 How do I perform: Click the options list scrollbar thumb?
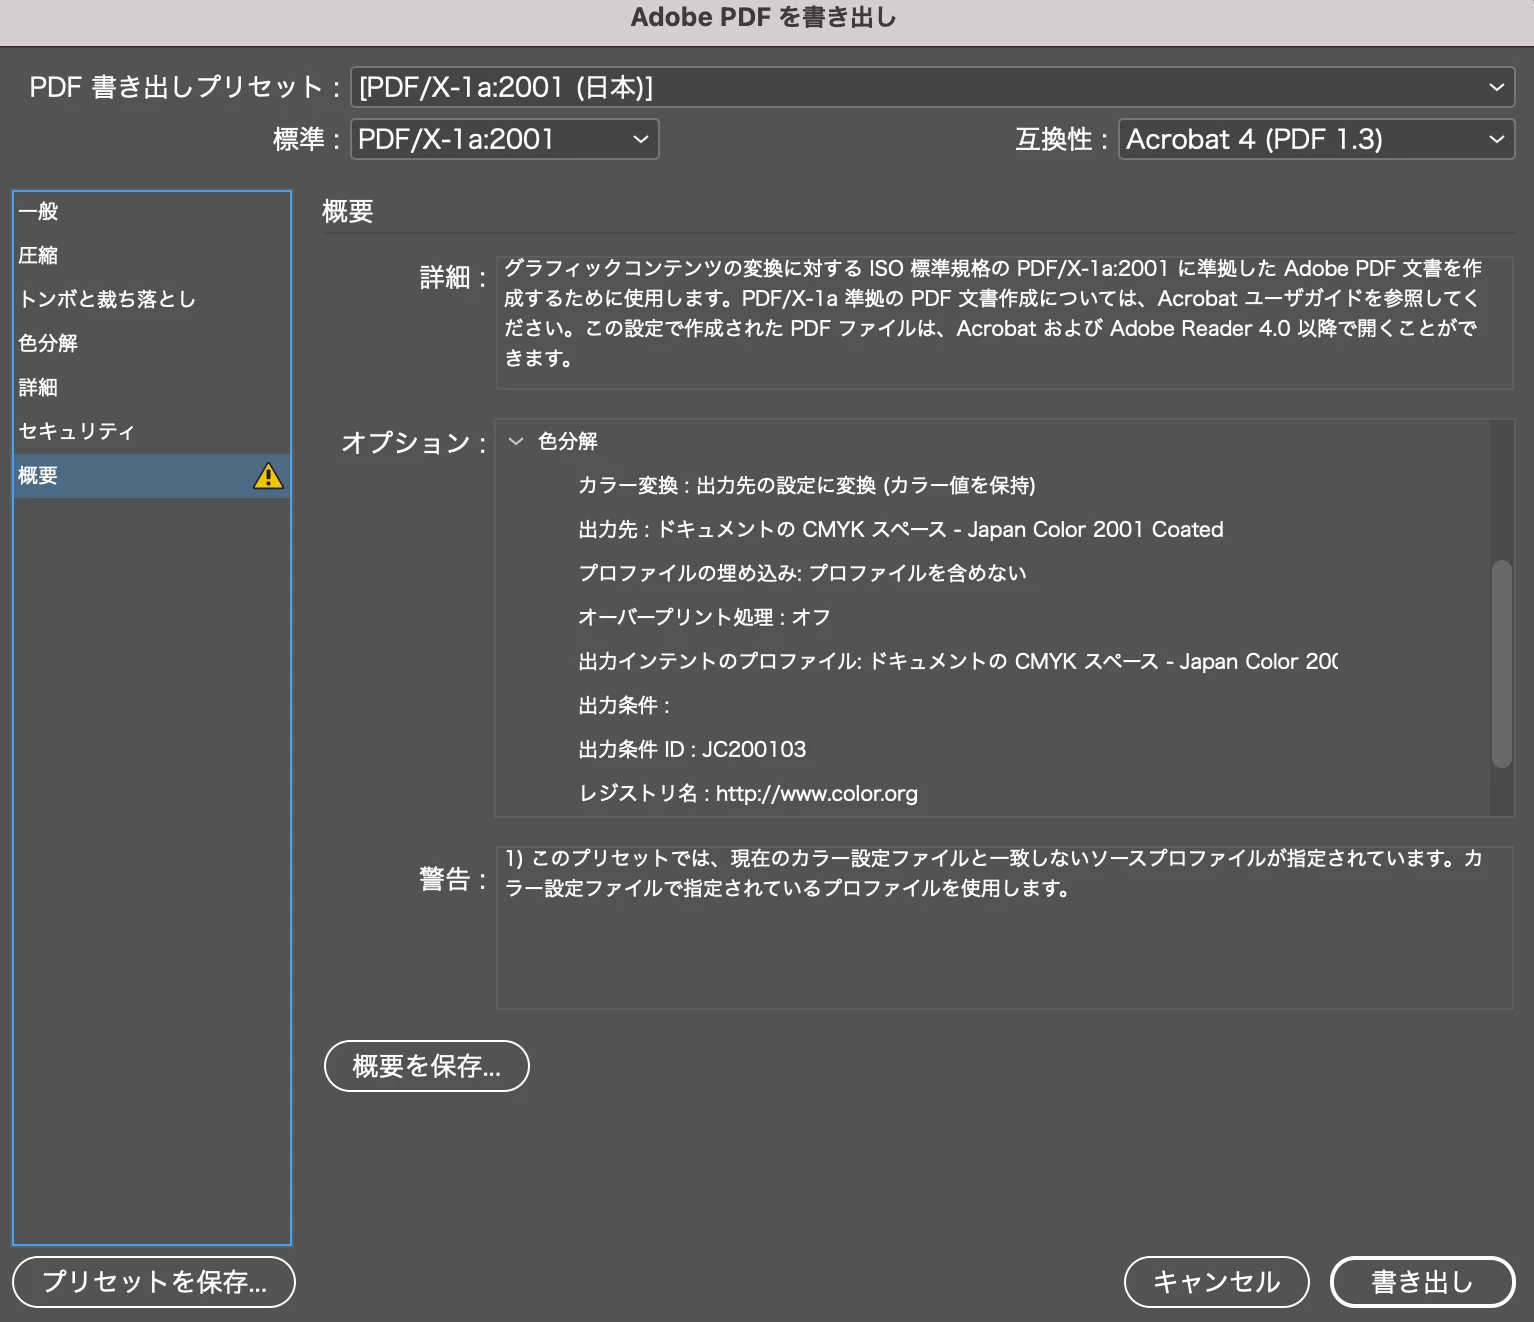1501,664
